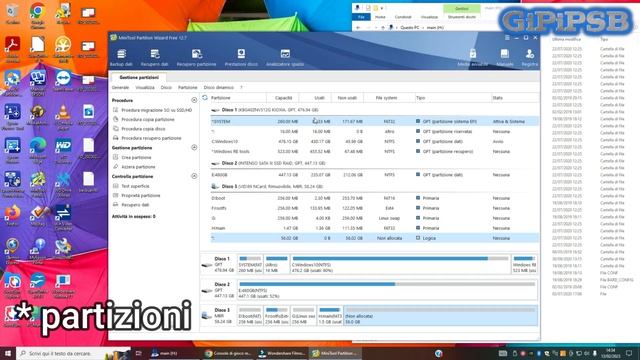
Task: Open the Disco menu
Action: (x=166, y=88)
